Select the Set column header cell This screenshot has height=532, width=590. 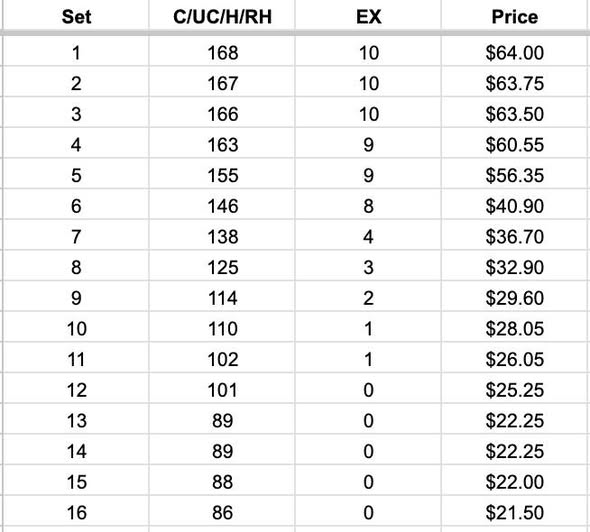click(76, 17)
